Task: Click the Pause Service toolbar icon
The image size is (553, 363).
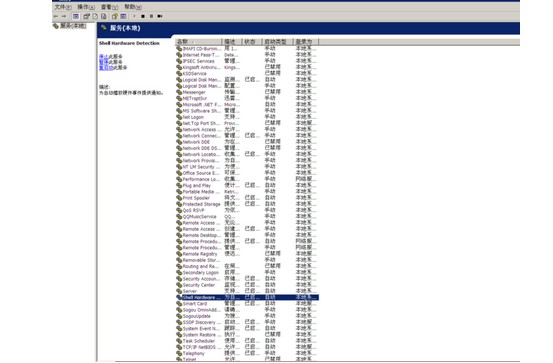Action: pyautogui.click(x=151, y=16)
